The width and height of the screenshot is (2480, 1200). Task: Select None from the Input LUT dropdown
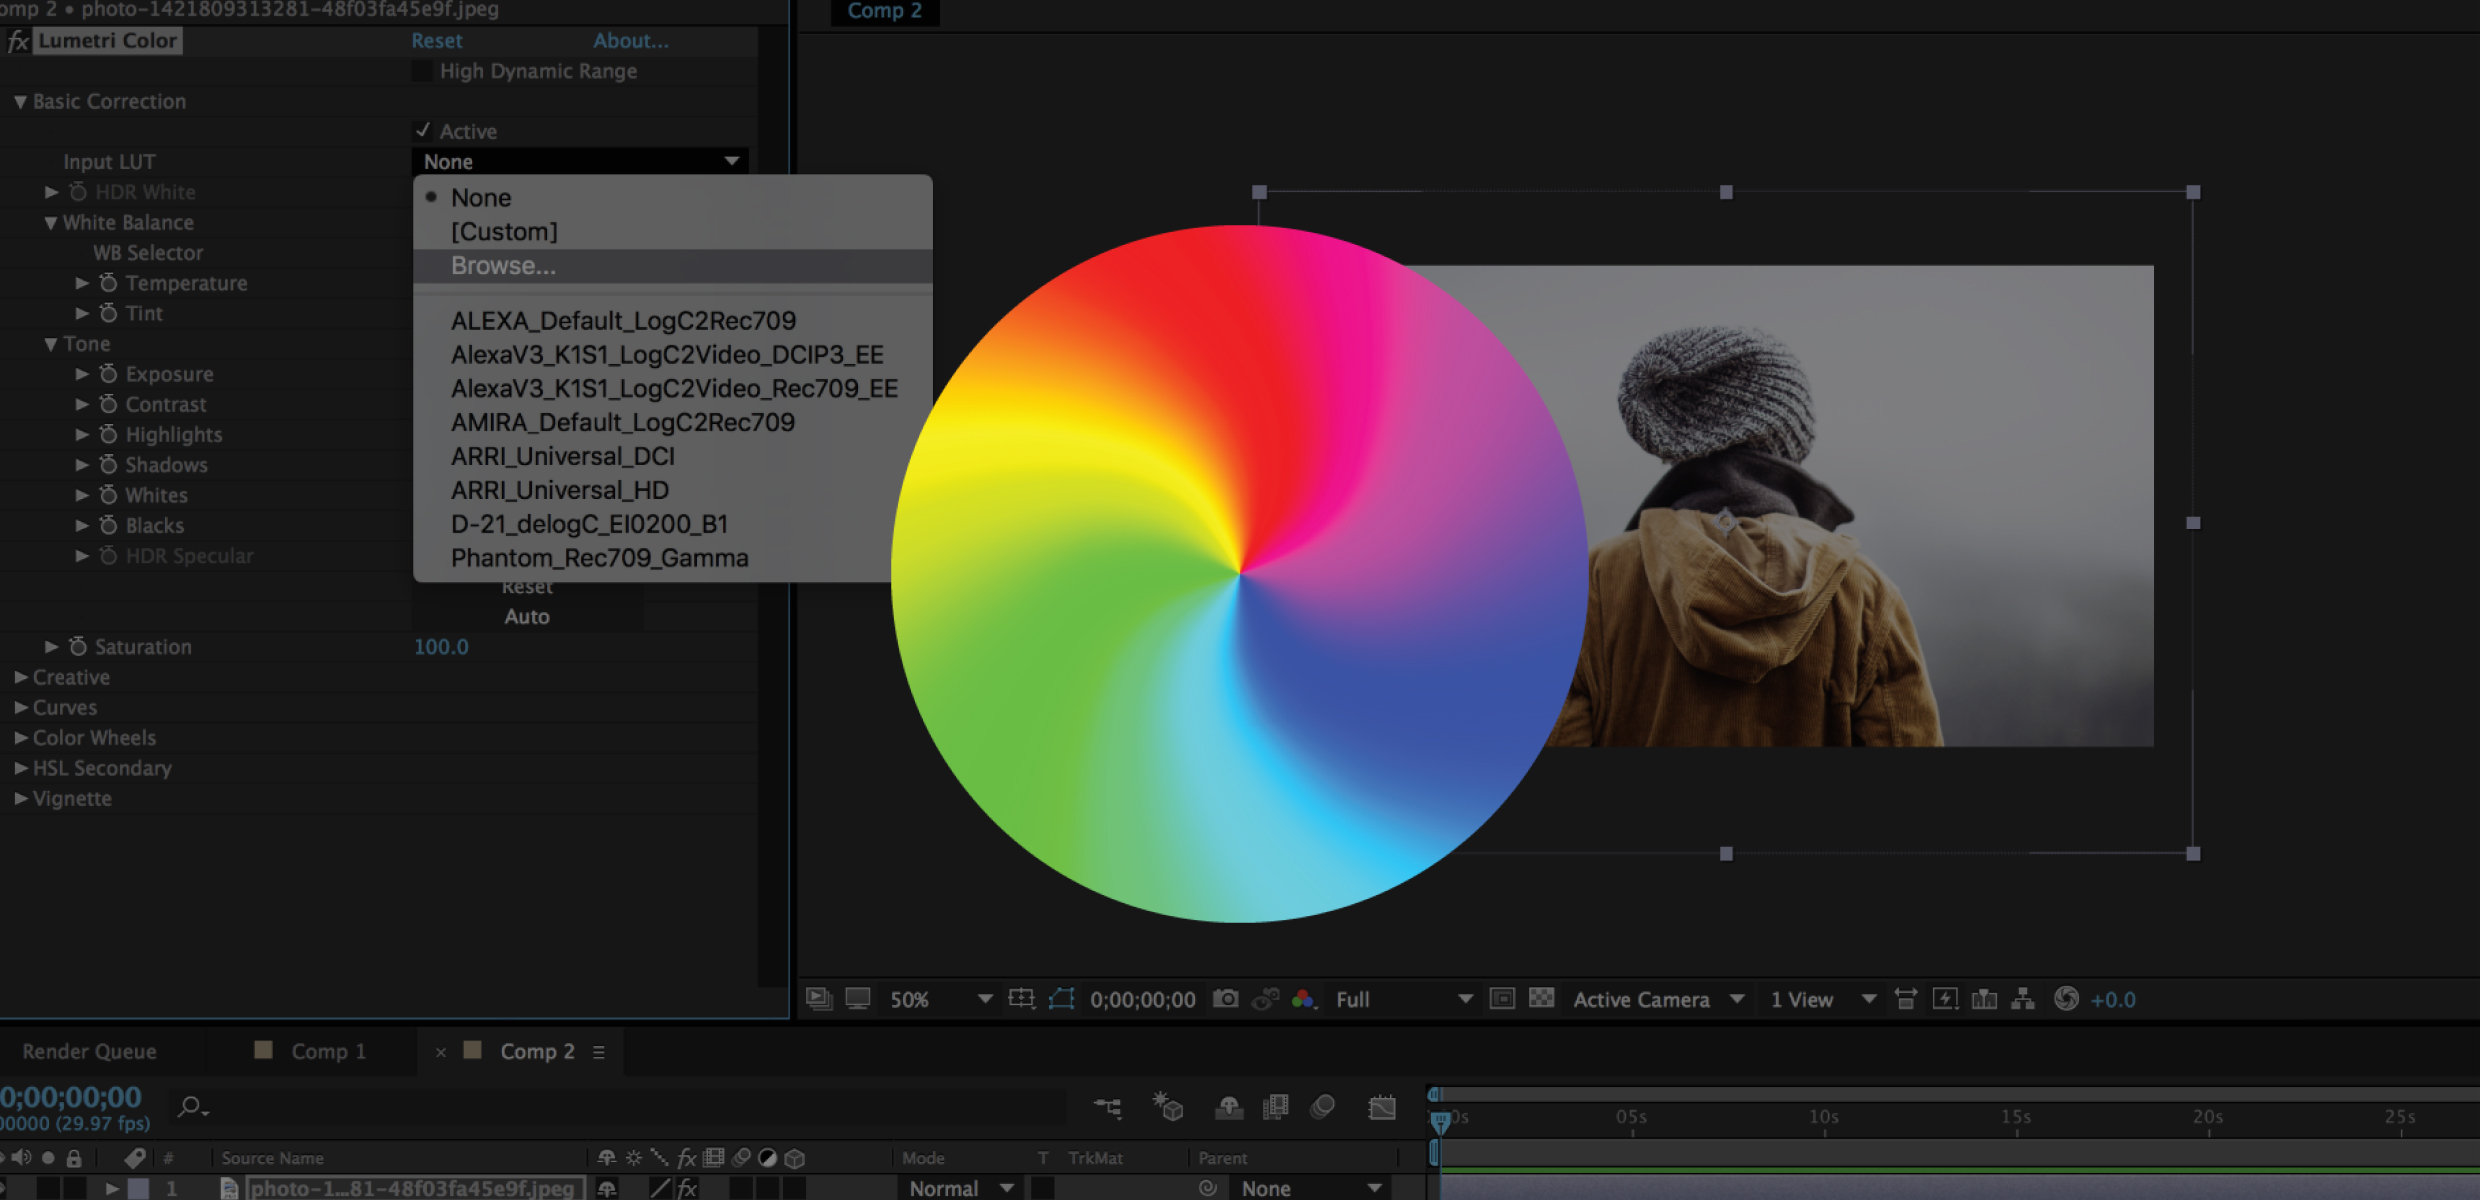484,196
